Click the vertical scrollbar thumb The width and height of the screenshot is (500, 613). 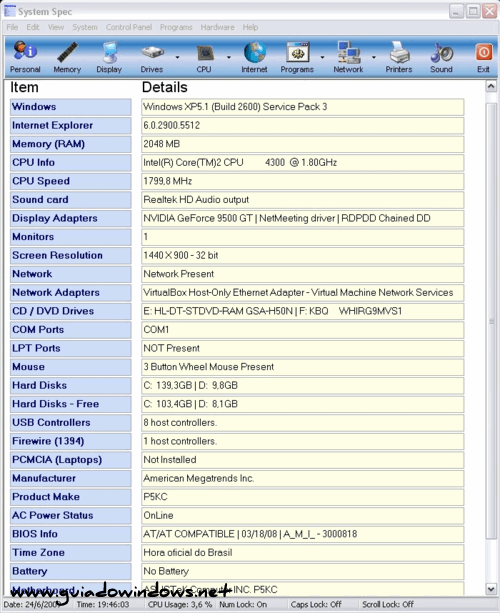tap(491, 321)
